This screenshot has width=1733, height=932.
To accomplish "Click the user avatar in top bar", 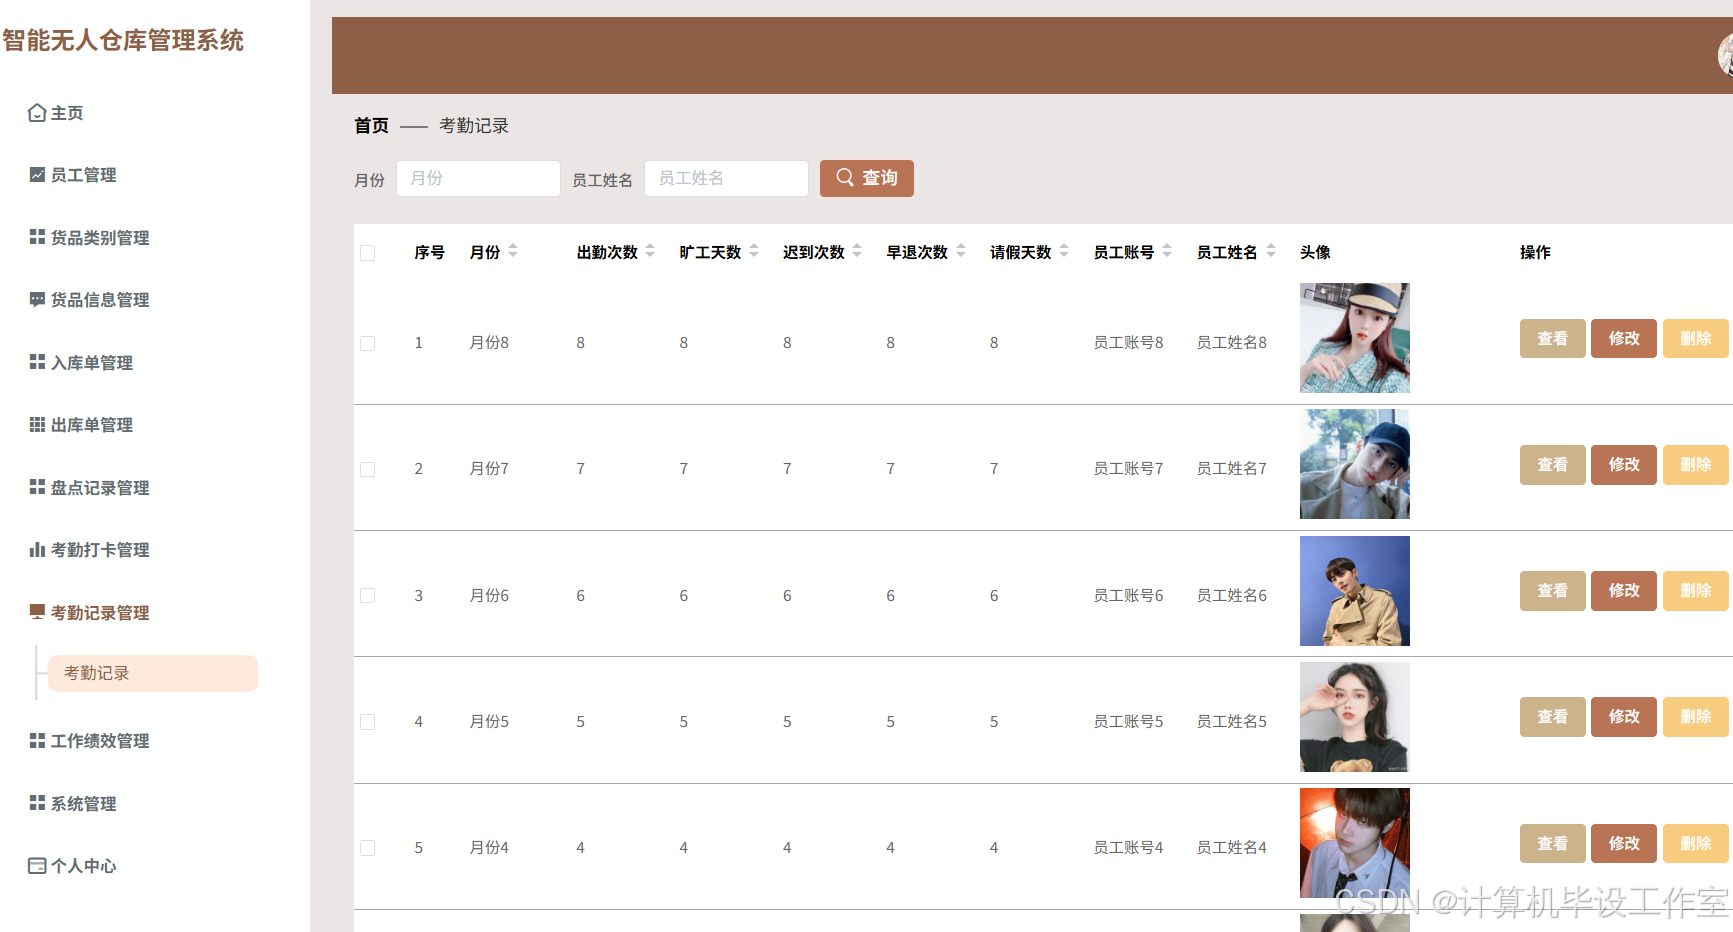I will tap(1725, 55).
